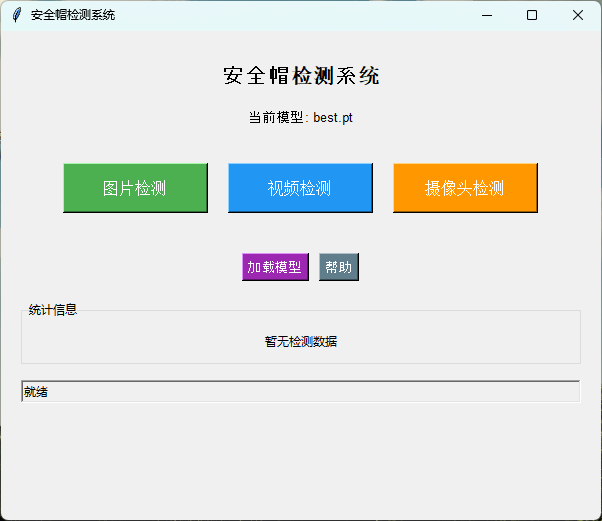Open video detection via 视频检测 button
The image size is (602, 521).
pos(300,188)
